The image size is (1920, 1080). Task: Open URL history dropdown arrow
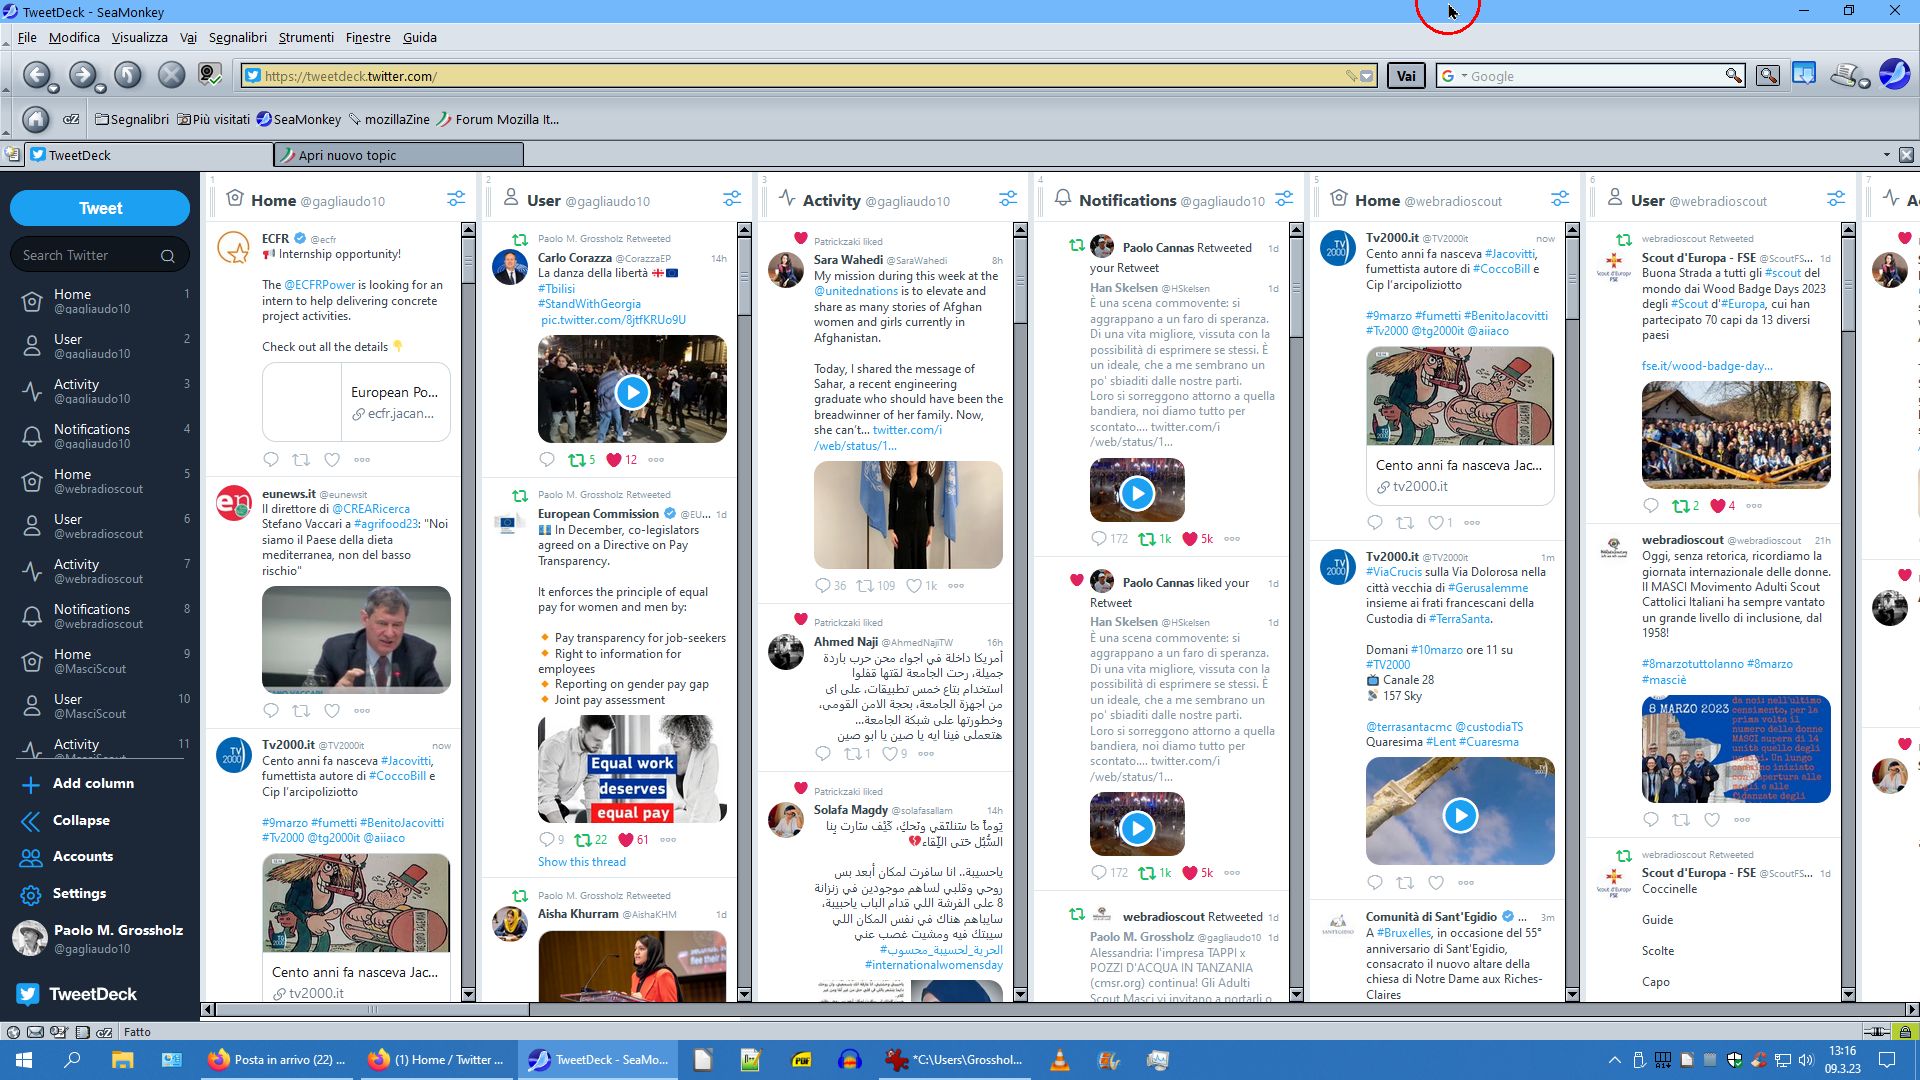tap(1367, 76)
